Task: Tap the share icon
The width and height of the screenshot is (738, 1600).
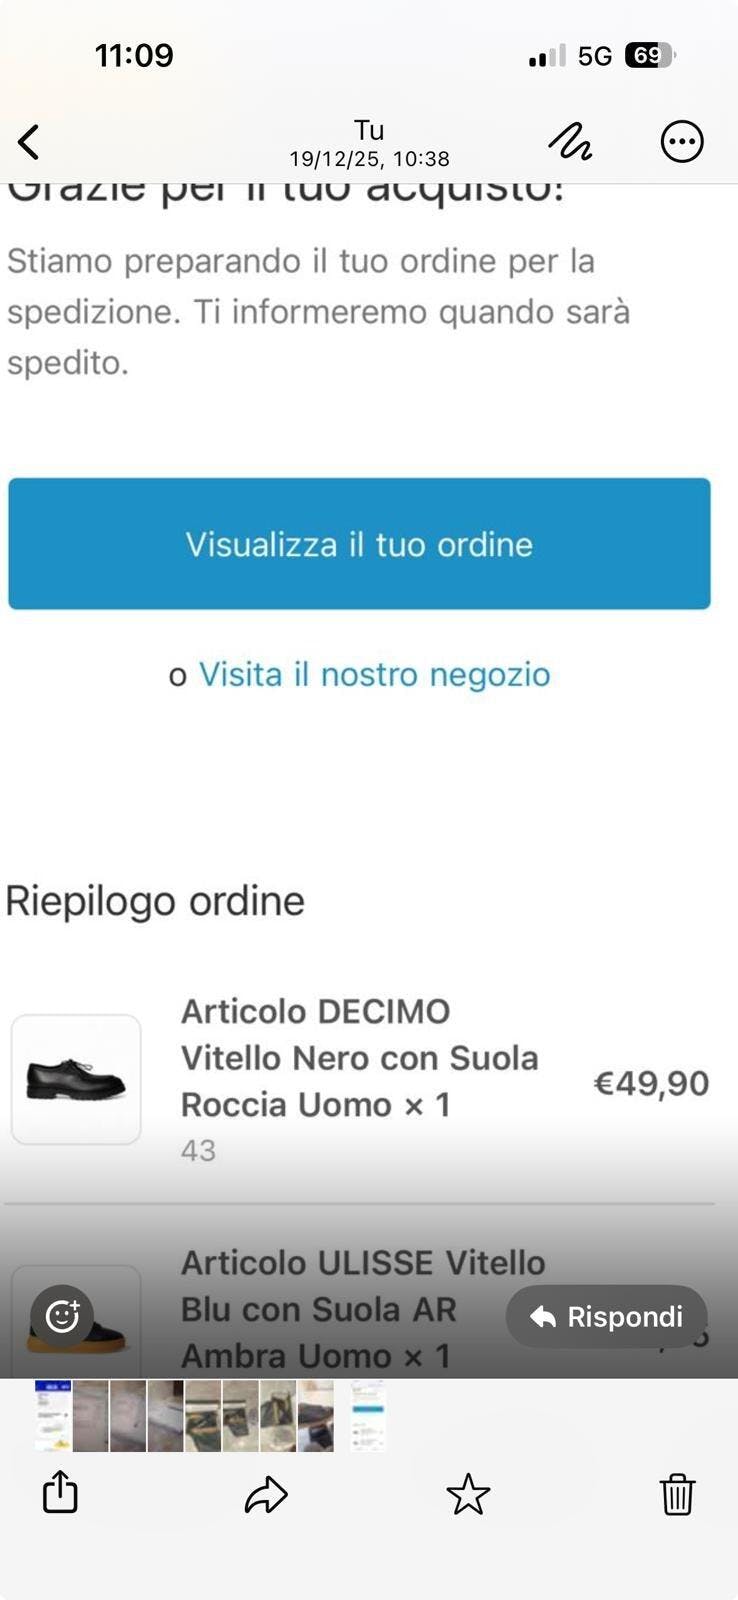Action: 60,1493
